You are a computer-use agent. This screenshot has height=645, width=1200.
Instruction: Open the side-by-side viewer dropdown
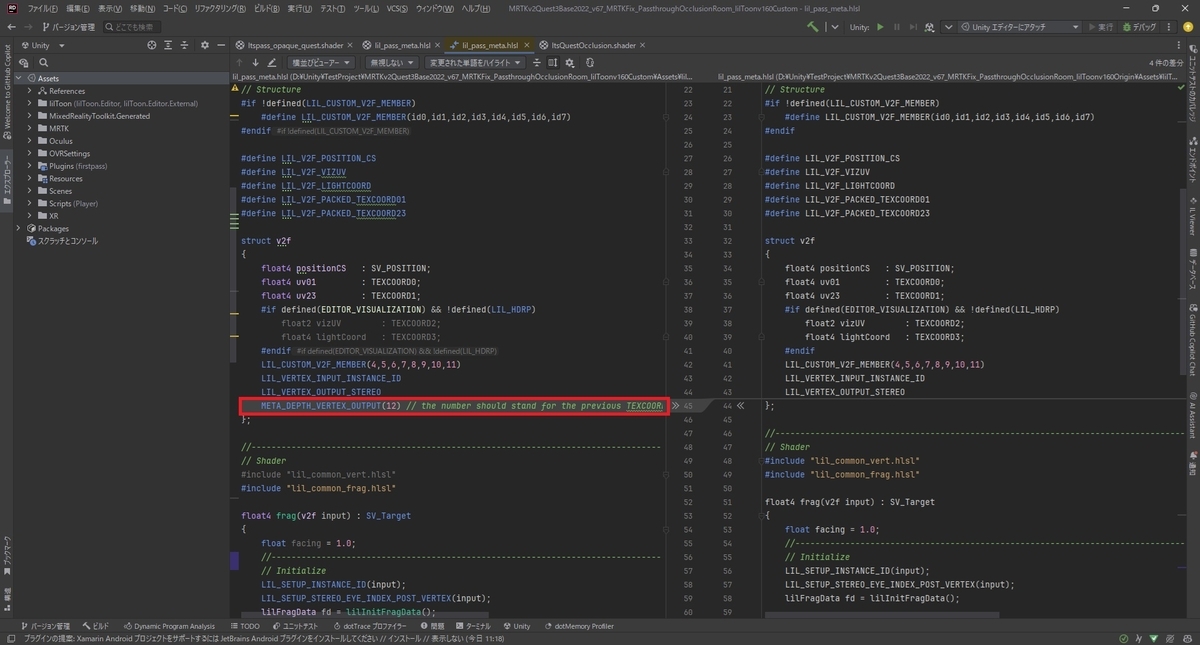click(320, 62)
